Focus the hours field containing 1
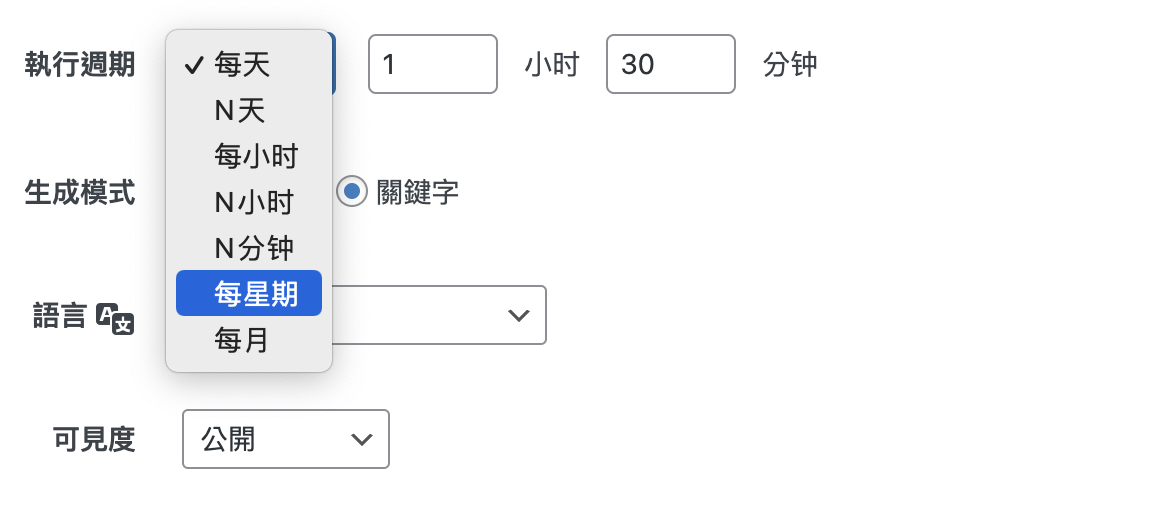Image resolution: width=1172 pixels, height=518 pixels. click(433, 64)
